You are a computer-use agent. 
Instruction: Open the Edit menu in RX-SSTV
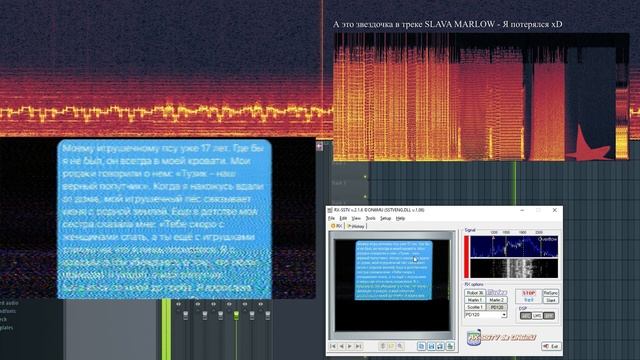[343, 218]
